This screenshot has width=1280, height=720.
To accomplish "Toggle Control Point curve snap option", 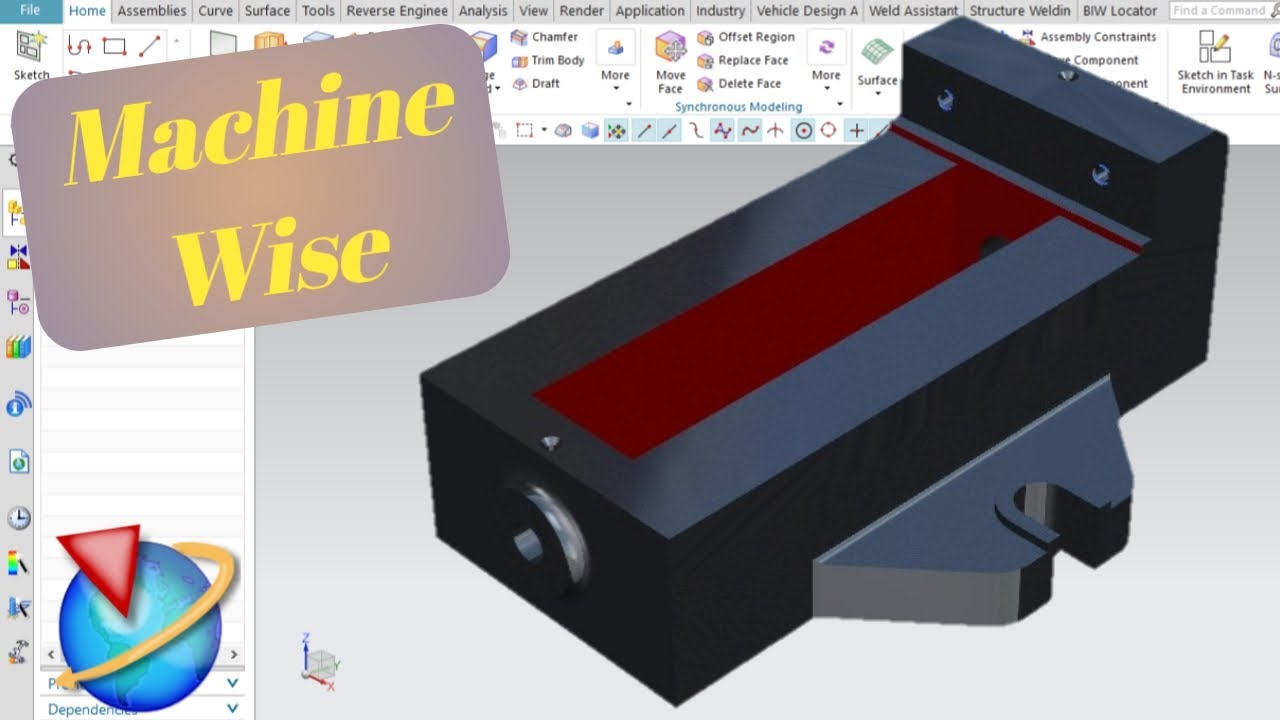I will click(x=697, y=130).
